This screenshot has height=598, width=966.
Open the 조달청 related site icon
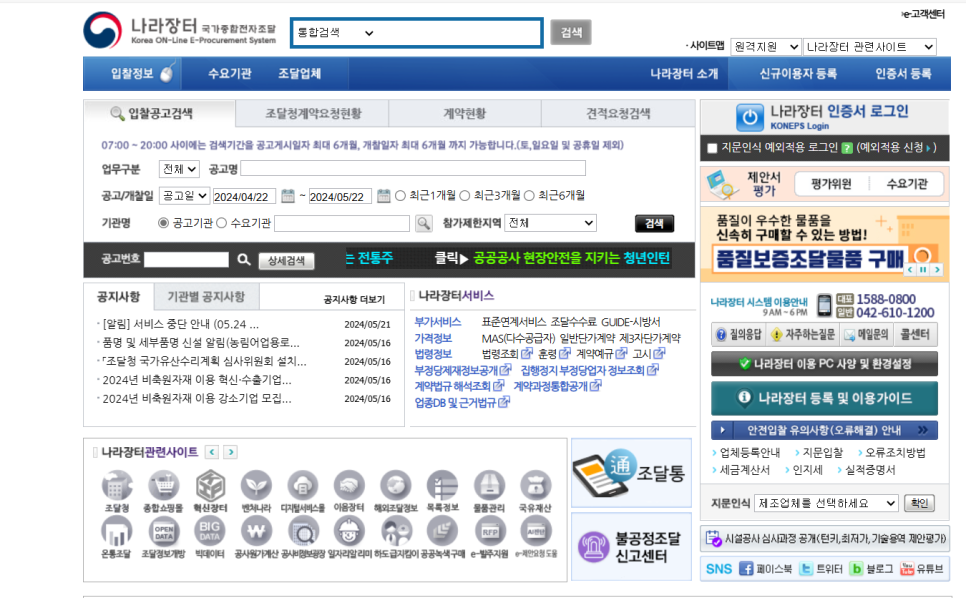(x=116, y=485)
